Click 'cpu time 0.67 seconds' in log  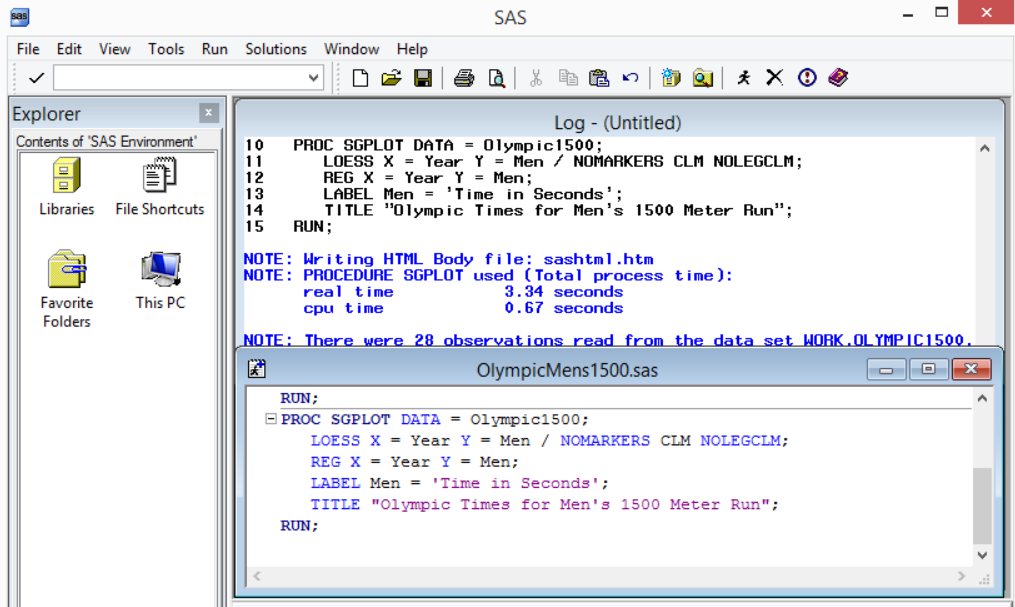click(463, 308)
